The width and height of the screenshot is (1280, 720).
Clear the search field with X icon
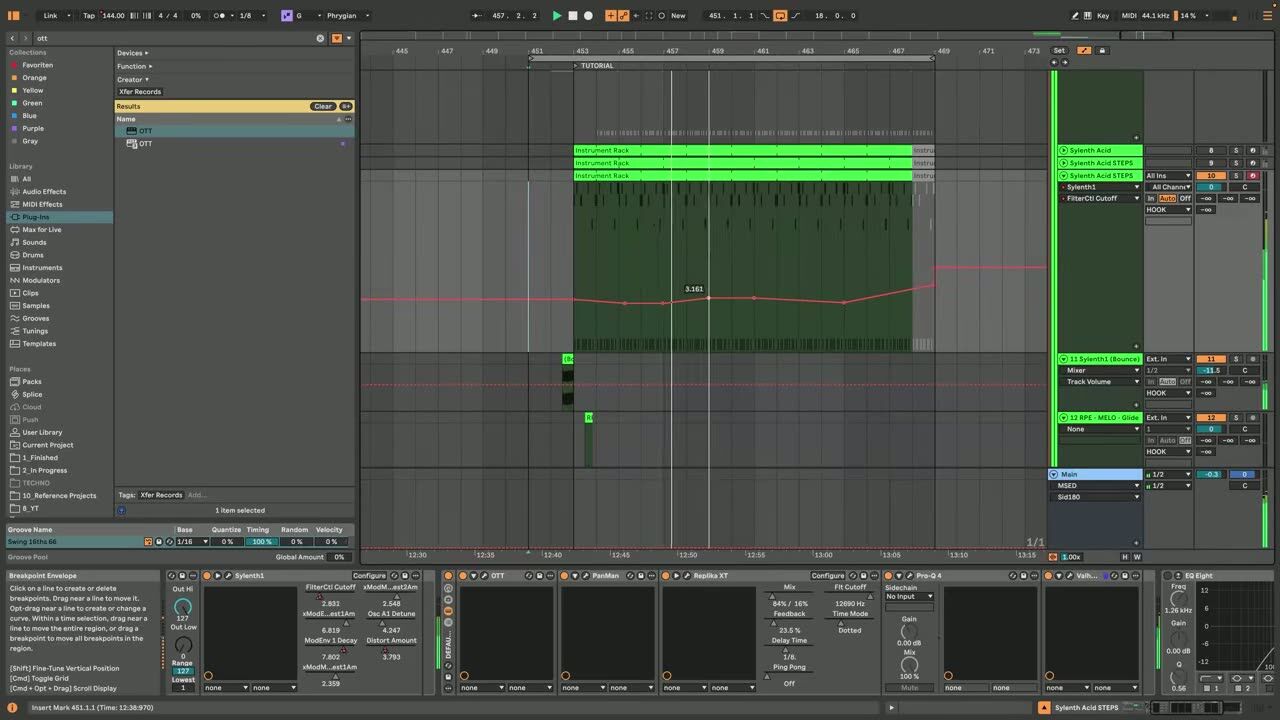click(x=320, y=38)
